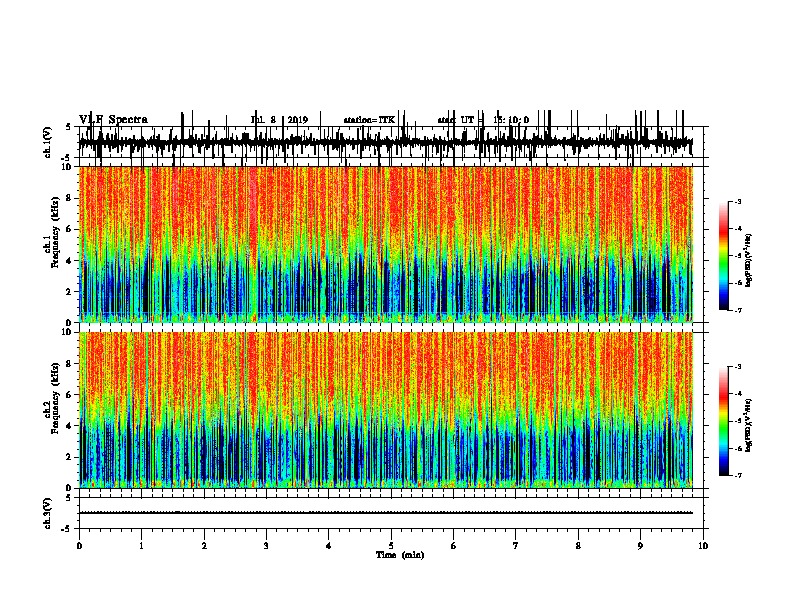Click the ch.1 colorbar "log(PSD)" units label
This screenshot has height=612, width=792.
pyautogui.click(x=748, y=260)
